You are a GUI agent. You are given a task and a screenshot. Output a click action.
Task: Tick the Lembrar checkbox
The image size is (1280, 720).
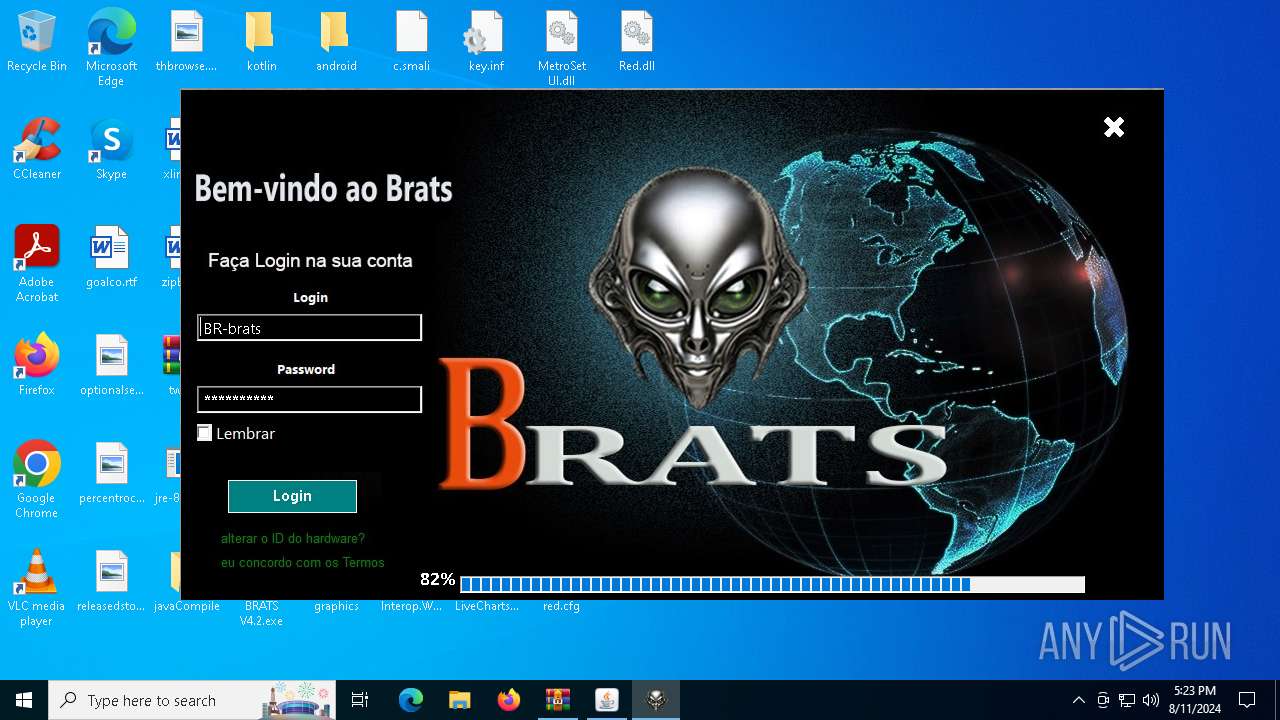(205, 433)
